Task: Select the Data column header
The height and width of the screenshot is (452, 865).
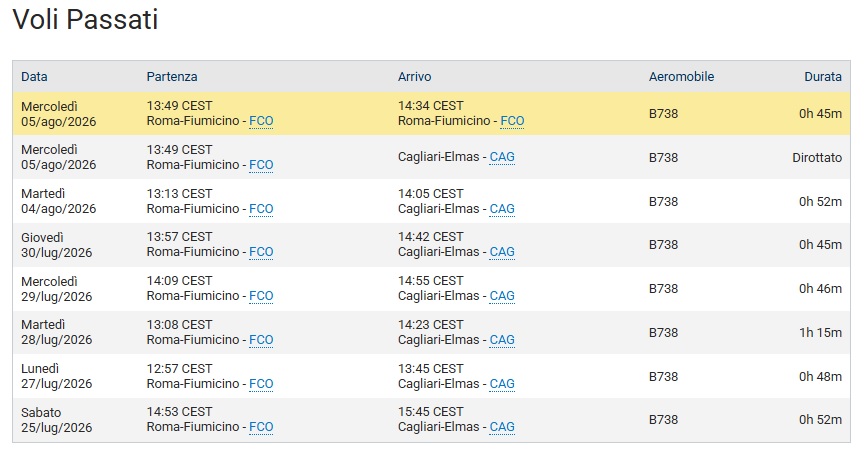Action: click(34, 77)
